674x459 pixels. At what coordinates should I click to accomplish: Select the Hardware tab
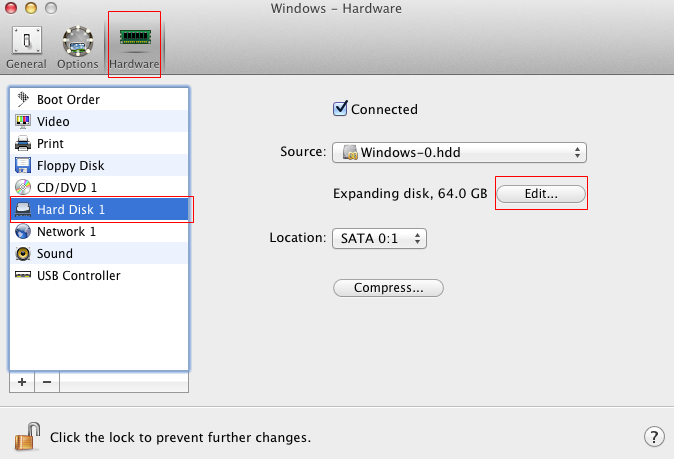134,48
